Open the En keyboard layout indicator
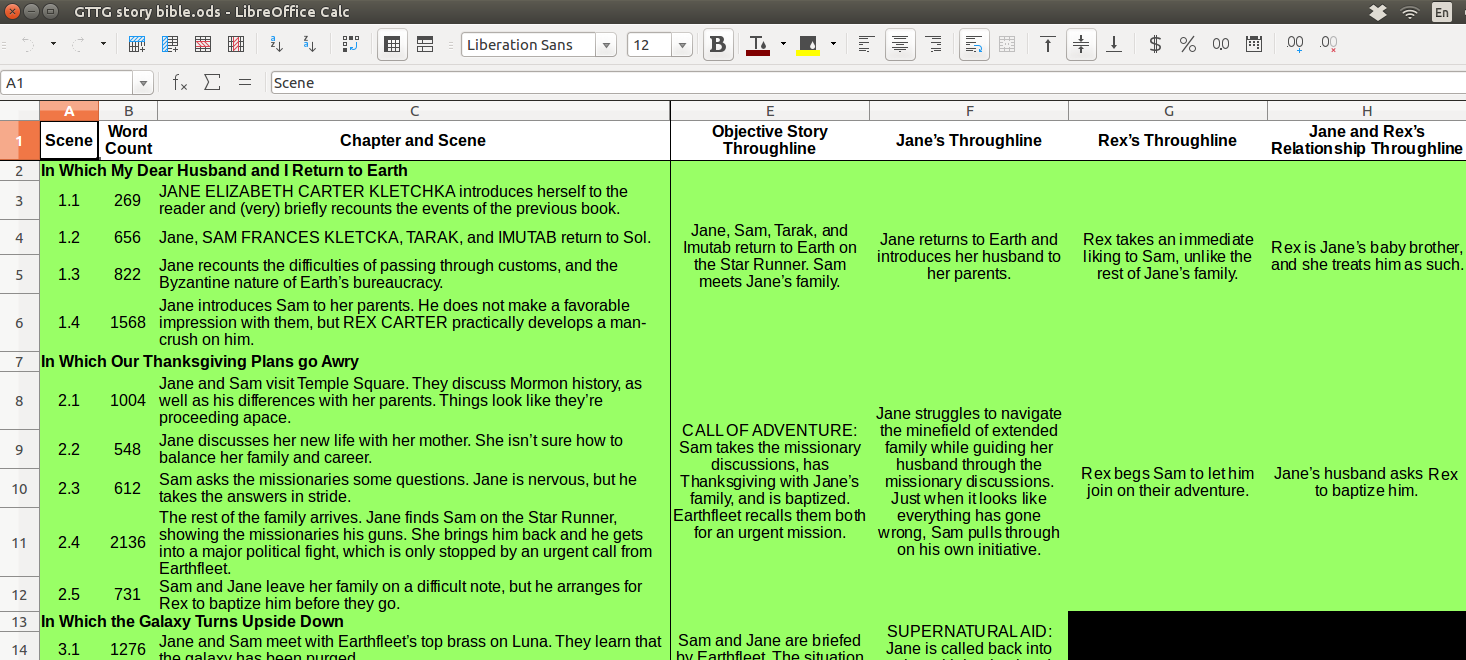This screenshot has height=660, width=1466. [1442, 13]
